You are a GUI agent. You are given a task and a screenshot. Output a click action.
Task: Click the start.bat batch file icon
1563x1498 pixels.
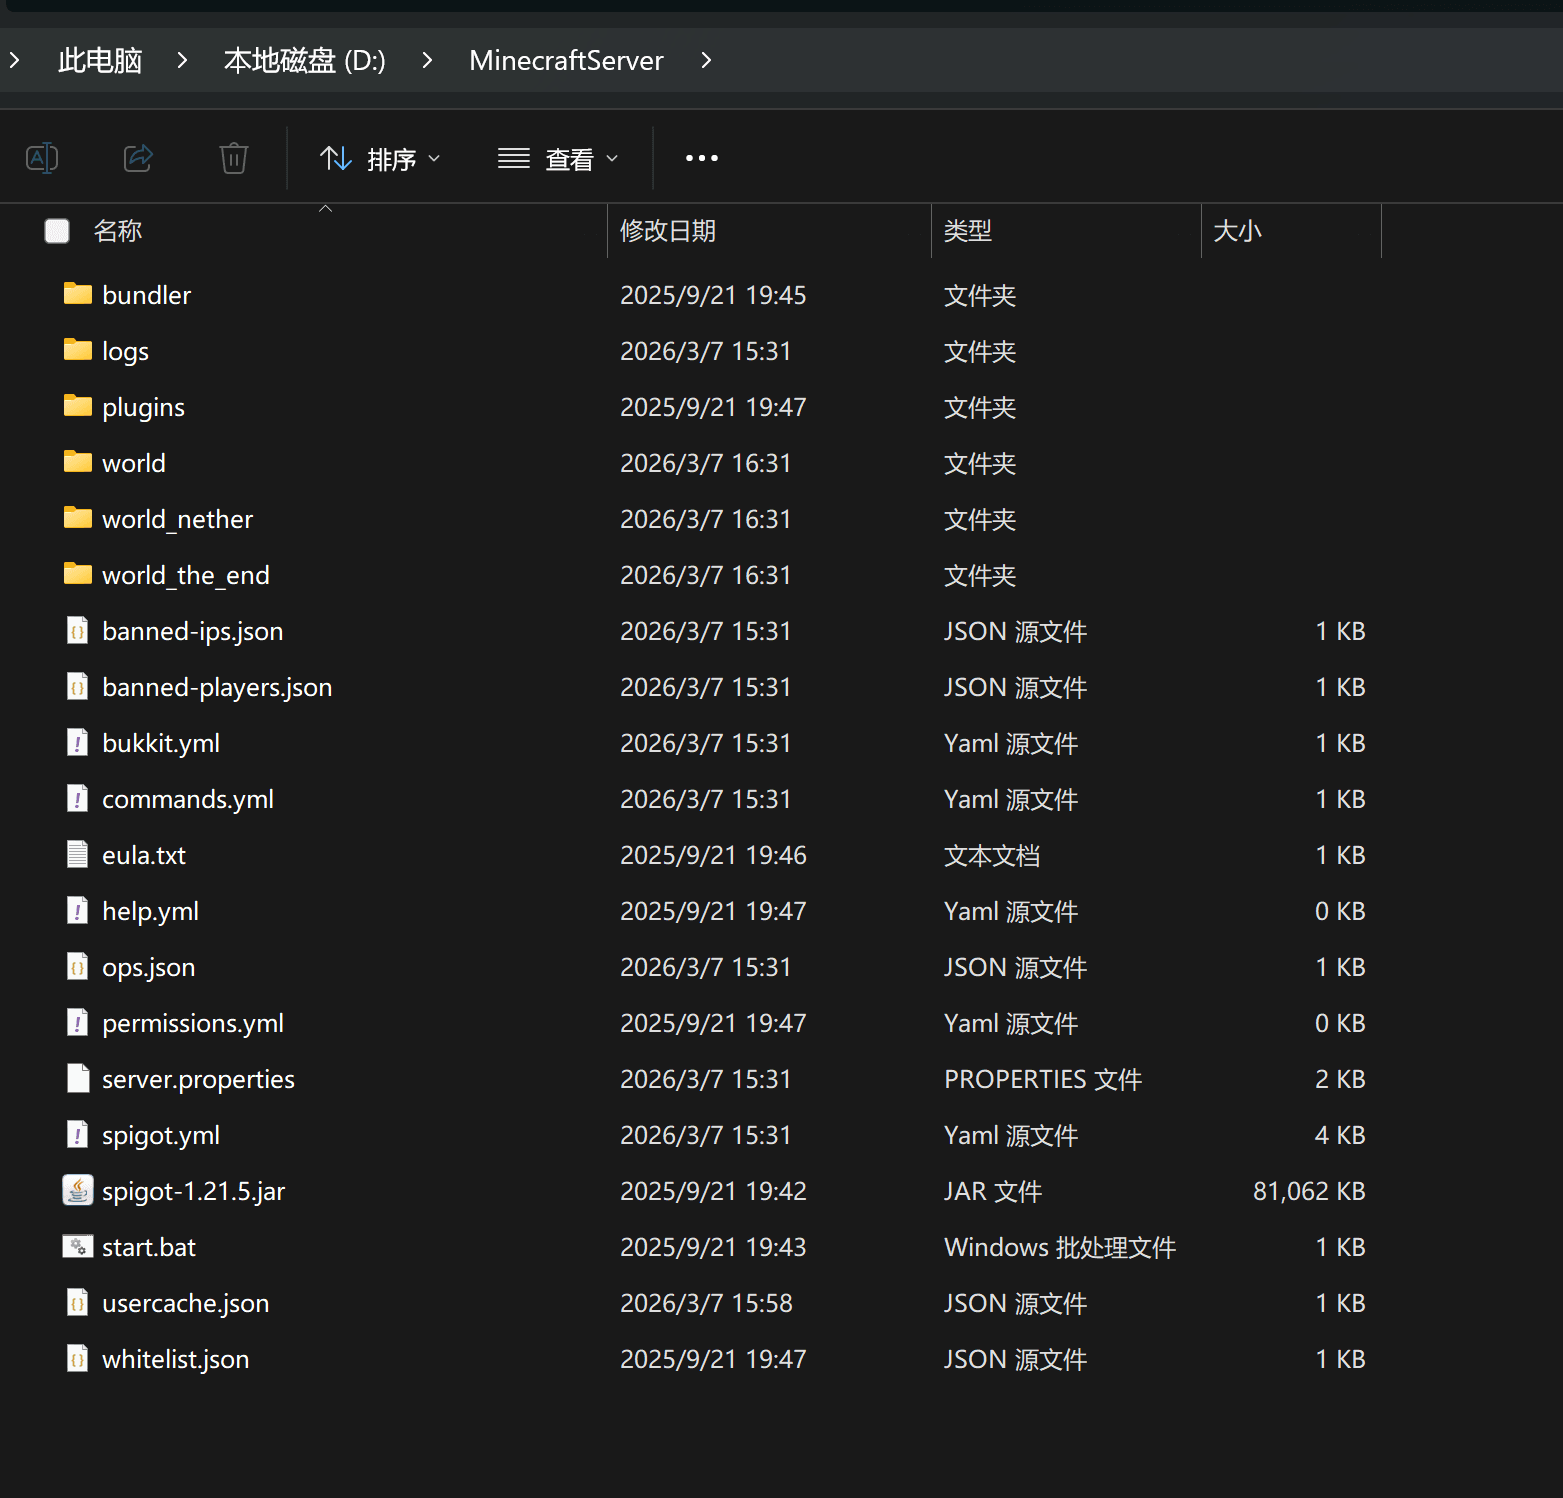[x=78, y=1246]
